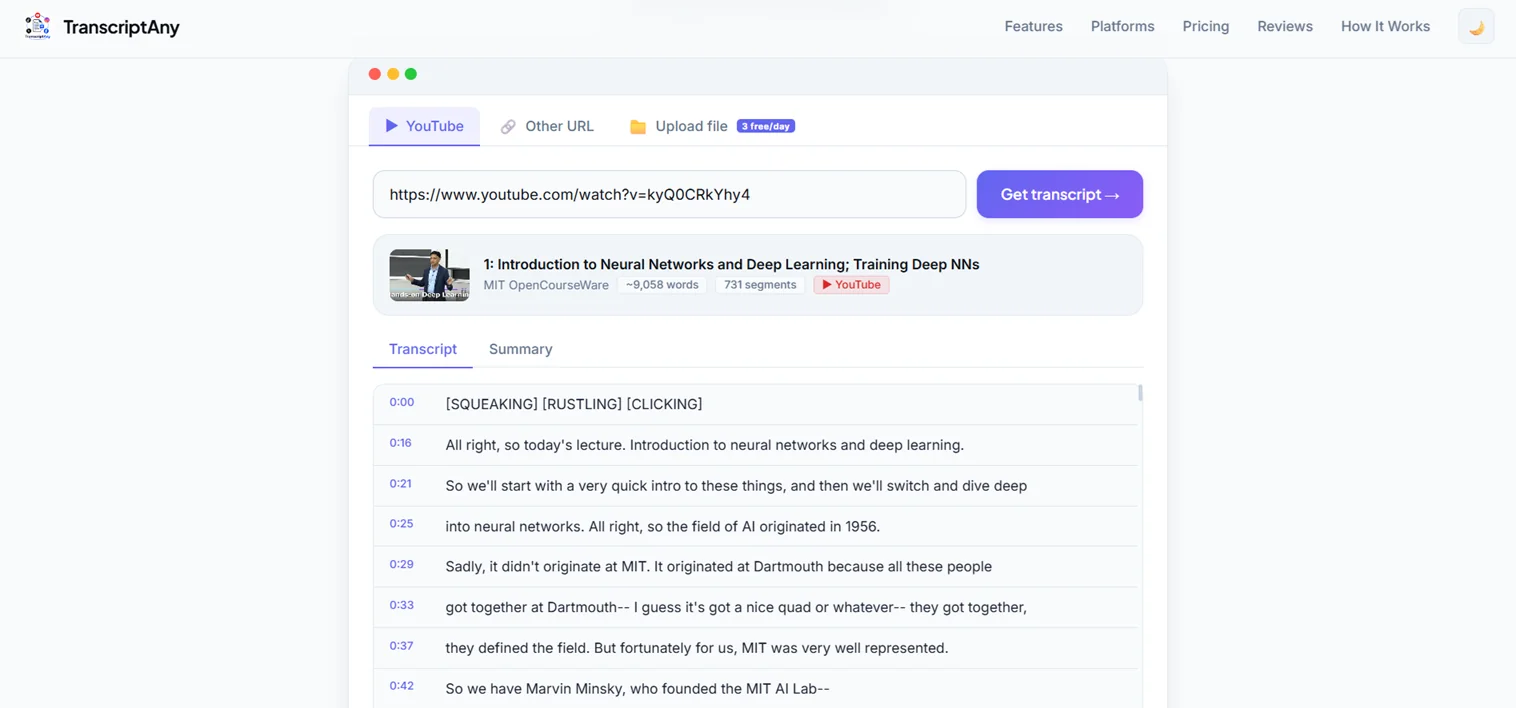The height and width of the screenshot is (708, 1516).
Task: Click the [SQUEAKING] [RUSTLING] [CLICKING] line
Action: tap(574, 404)
